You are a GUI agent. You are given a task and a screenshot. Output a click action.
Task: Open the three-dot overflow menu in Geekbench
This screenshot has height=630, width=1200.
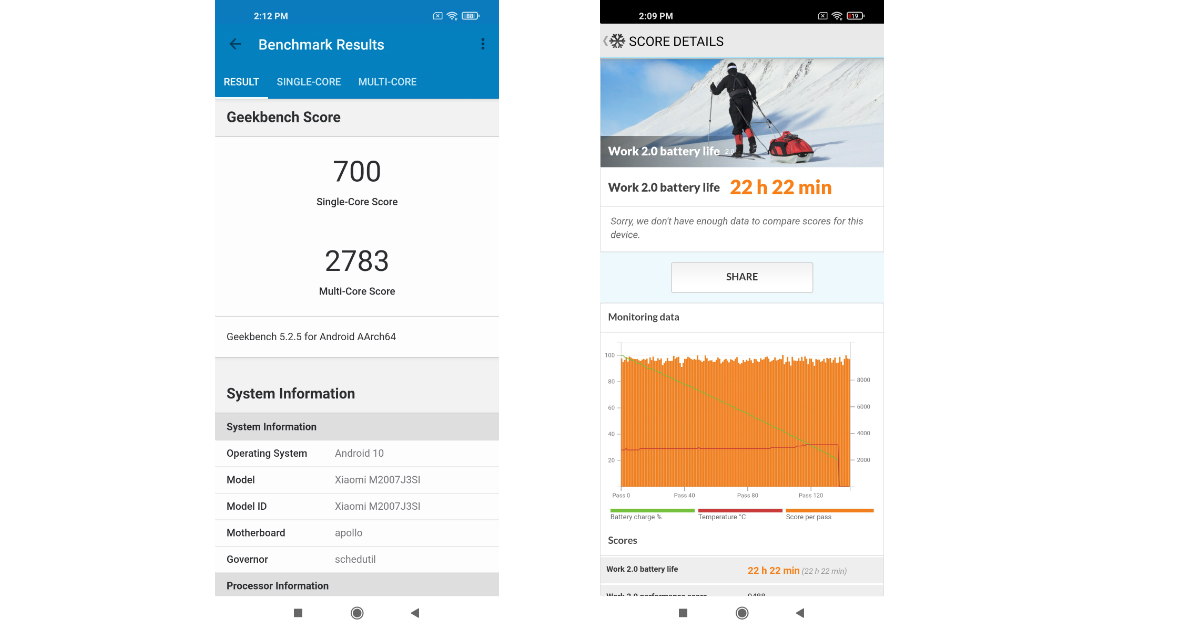pyautogui.click(x=483, y=44)
